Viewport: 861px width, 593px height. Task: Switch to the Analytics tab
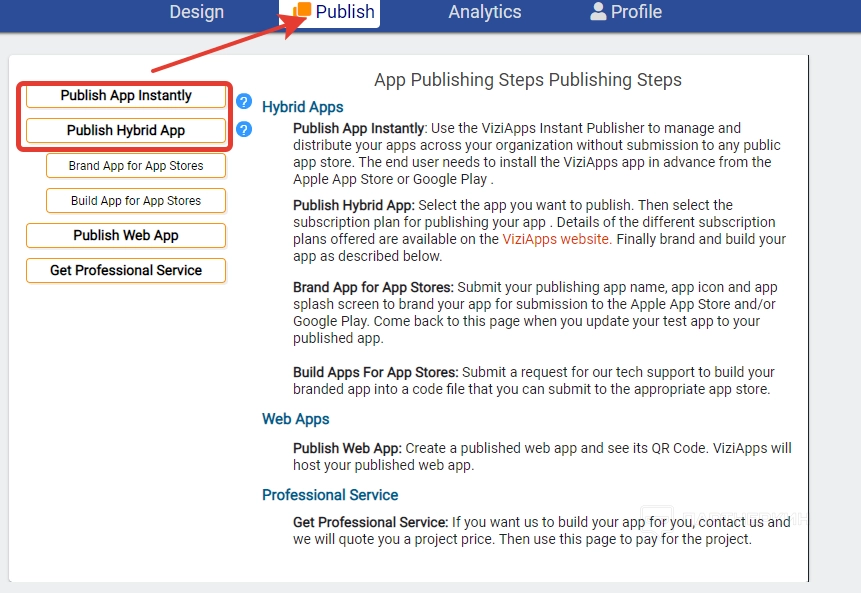click(x=485, y=12)
